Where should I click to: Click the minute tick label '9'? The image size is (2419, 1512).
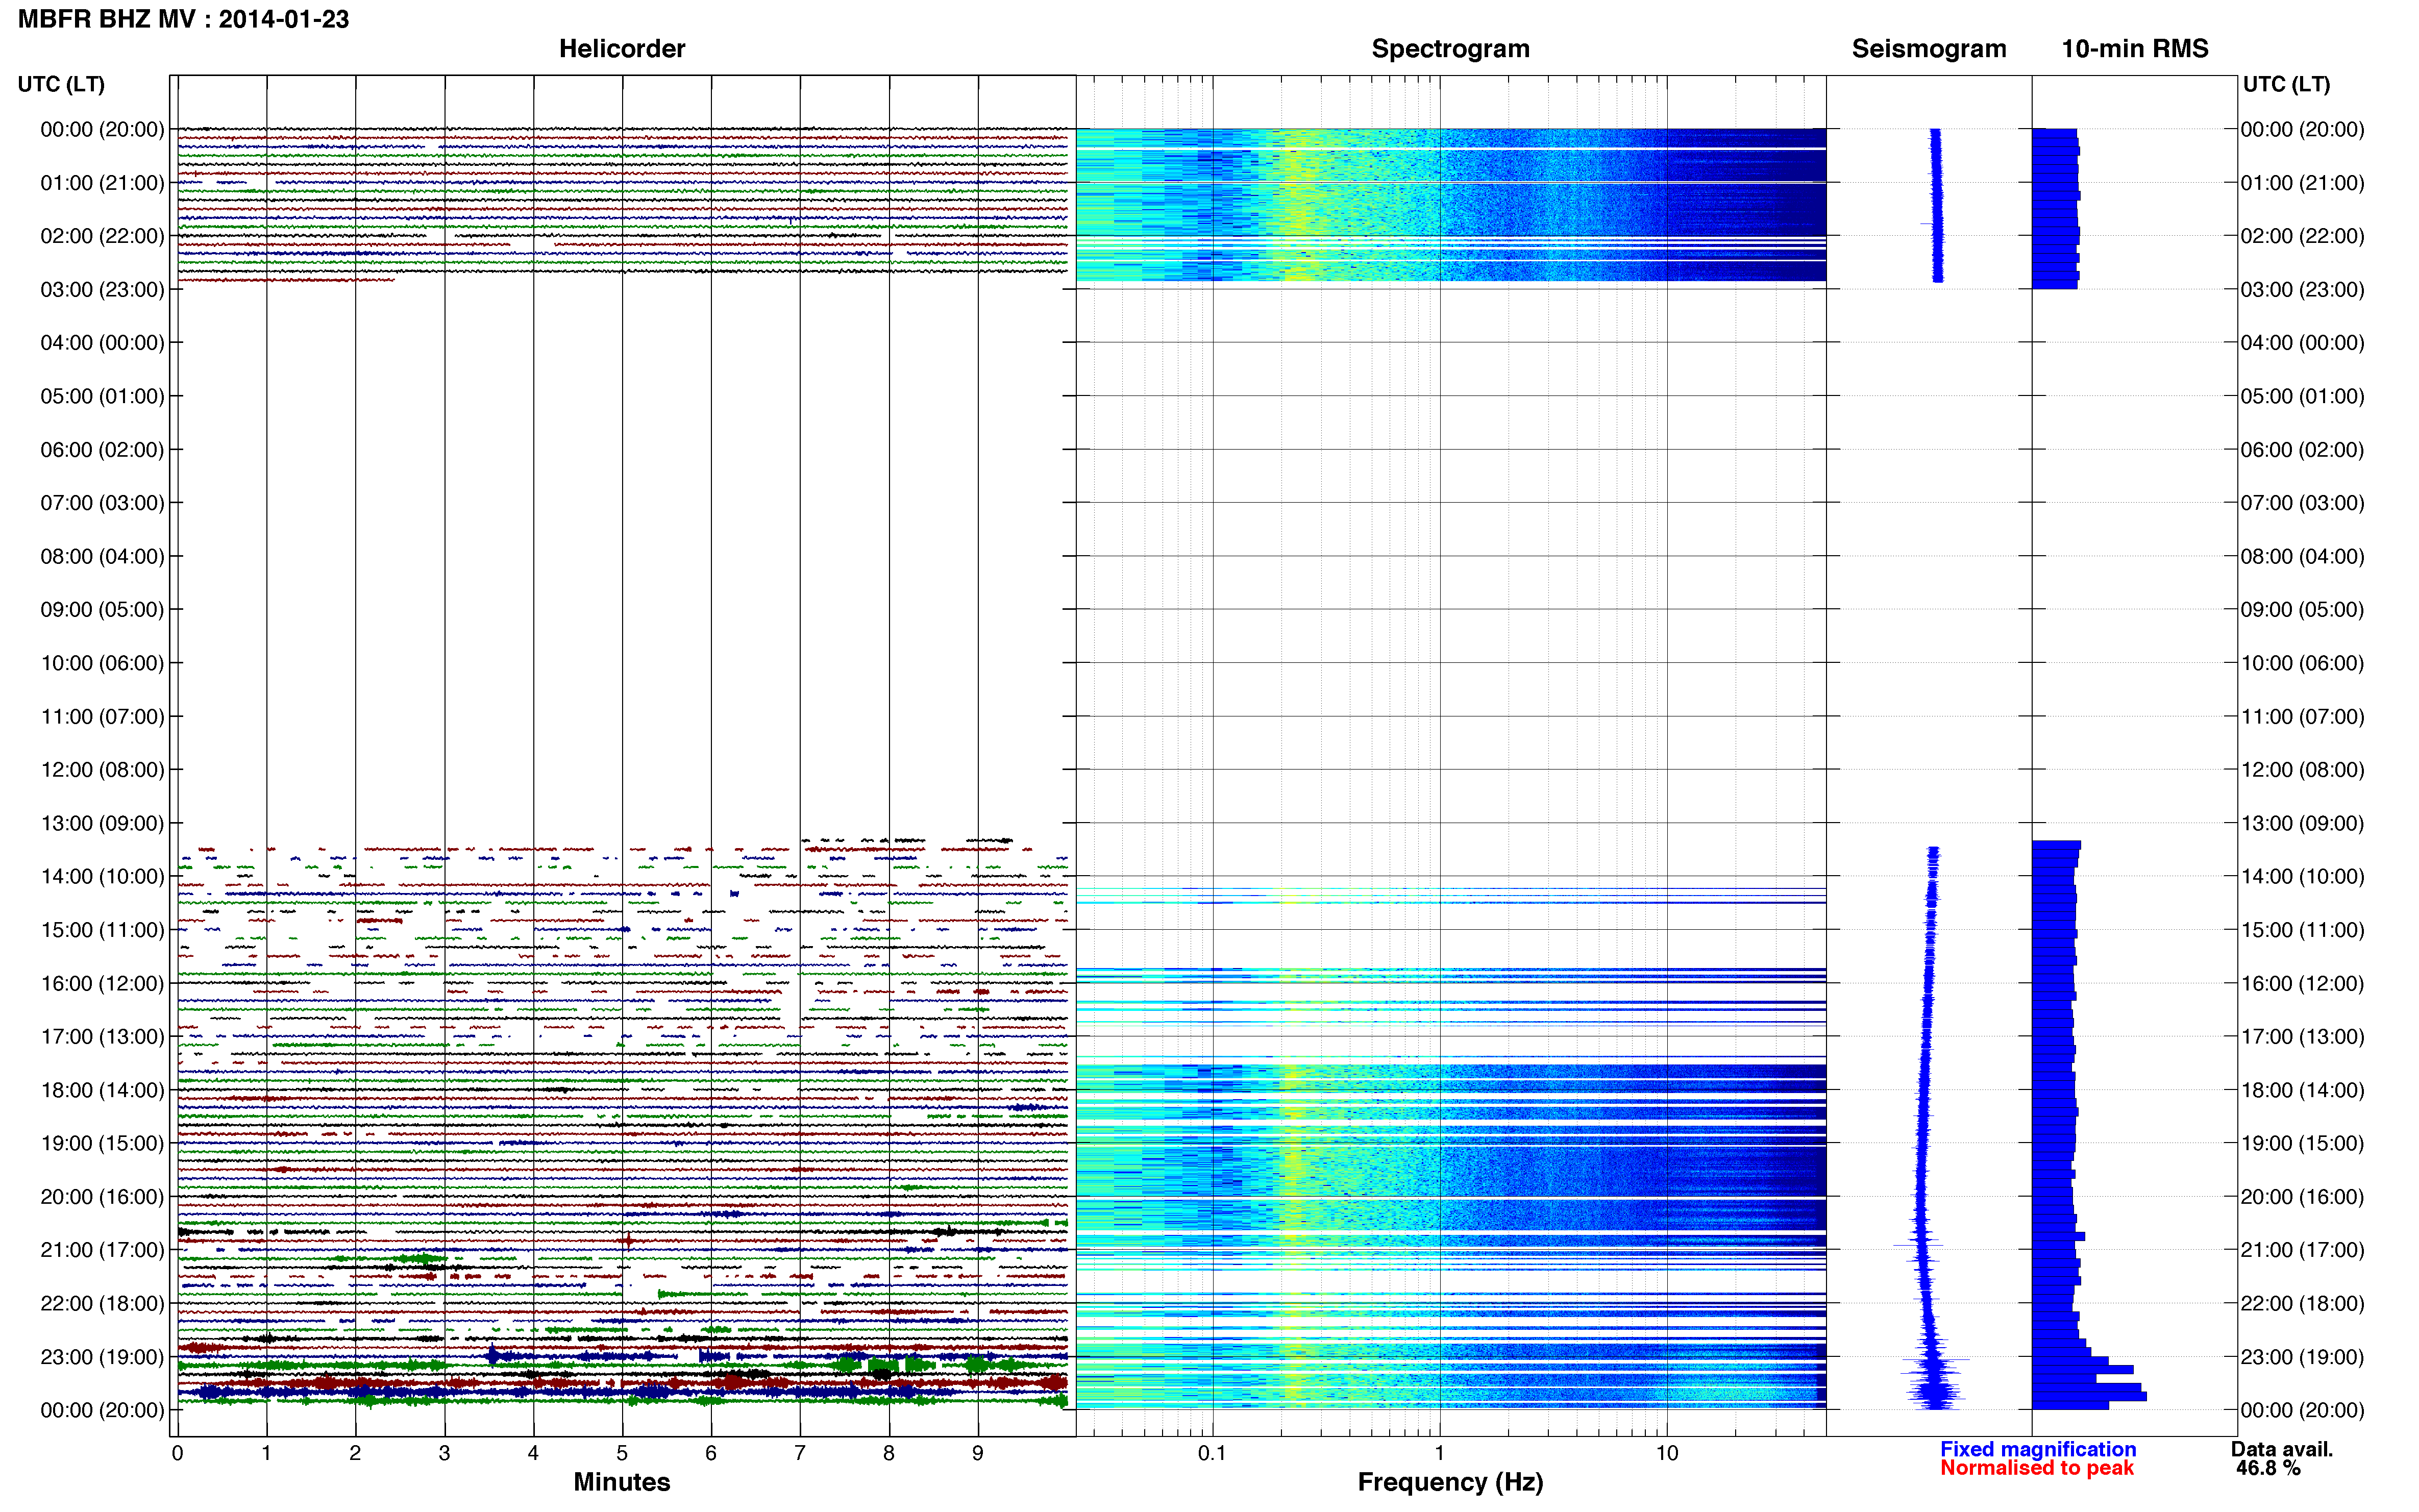tap(978, 1454)
